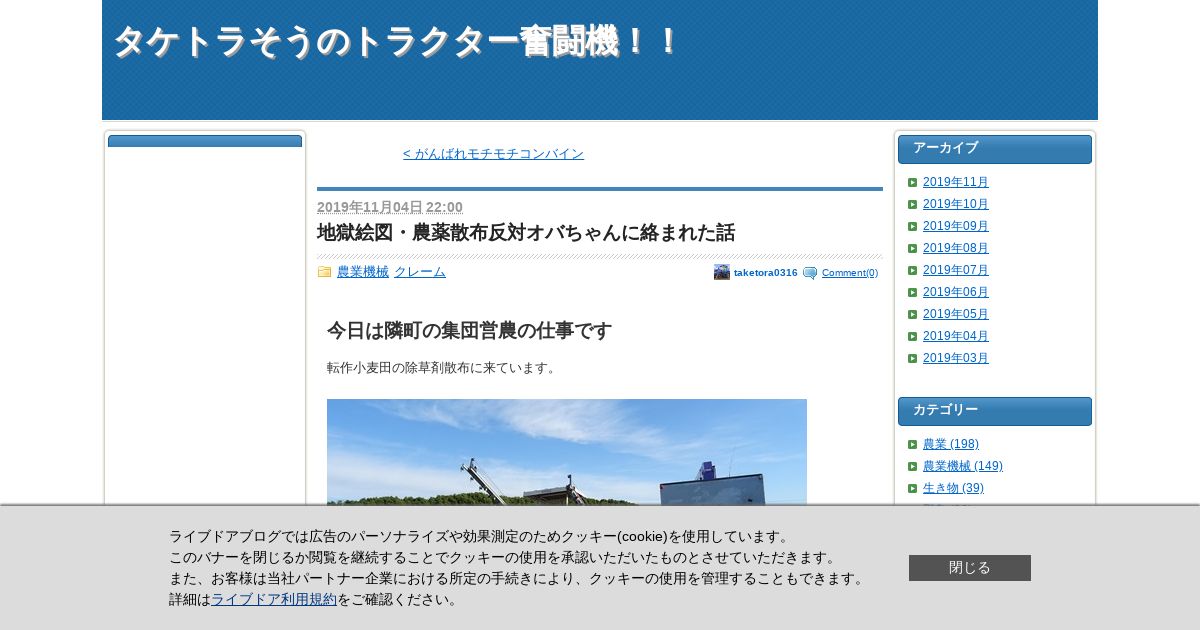1200x630 pixels.
Task: Open the 農業機械 (149) category in sidebar
Action: pyautogui.click(x=963, y=466)
